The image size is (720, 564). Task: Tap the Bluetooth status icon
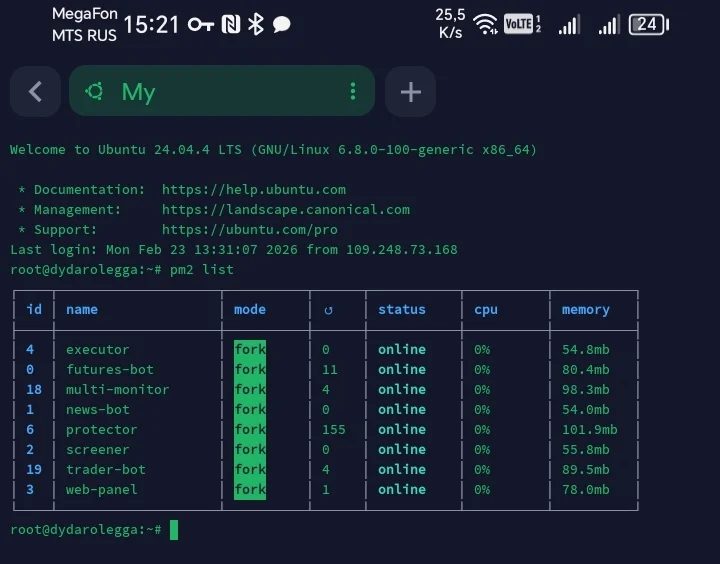[x=256, y=24]
